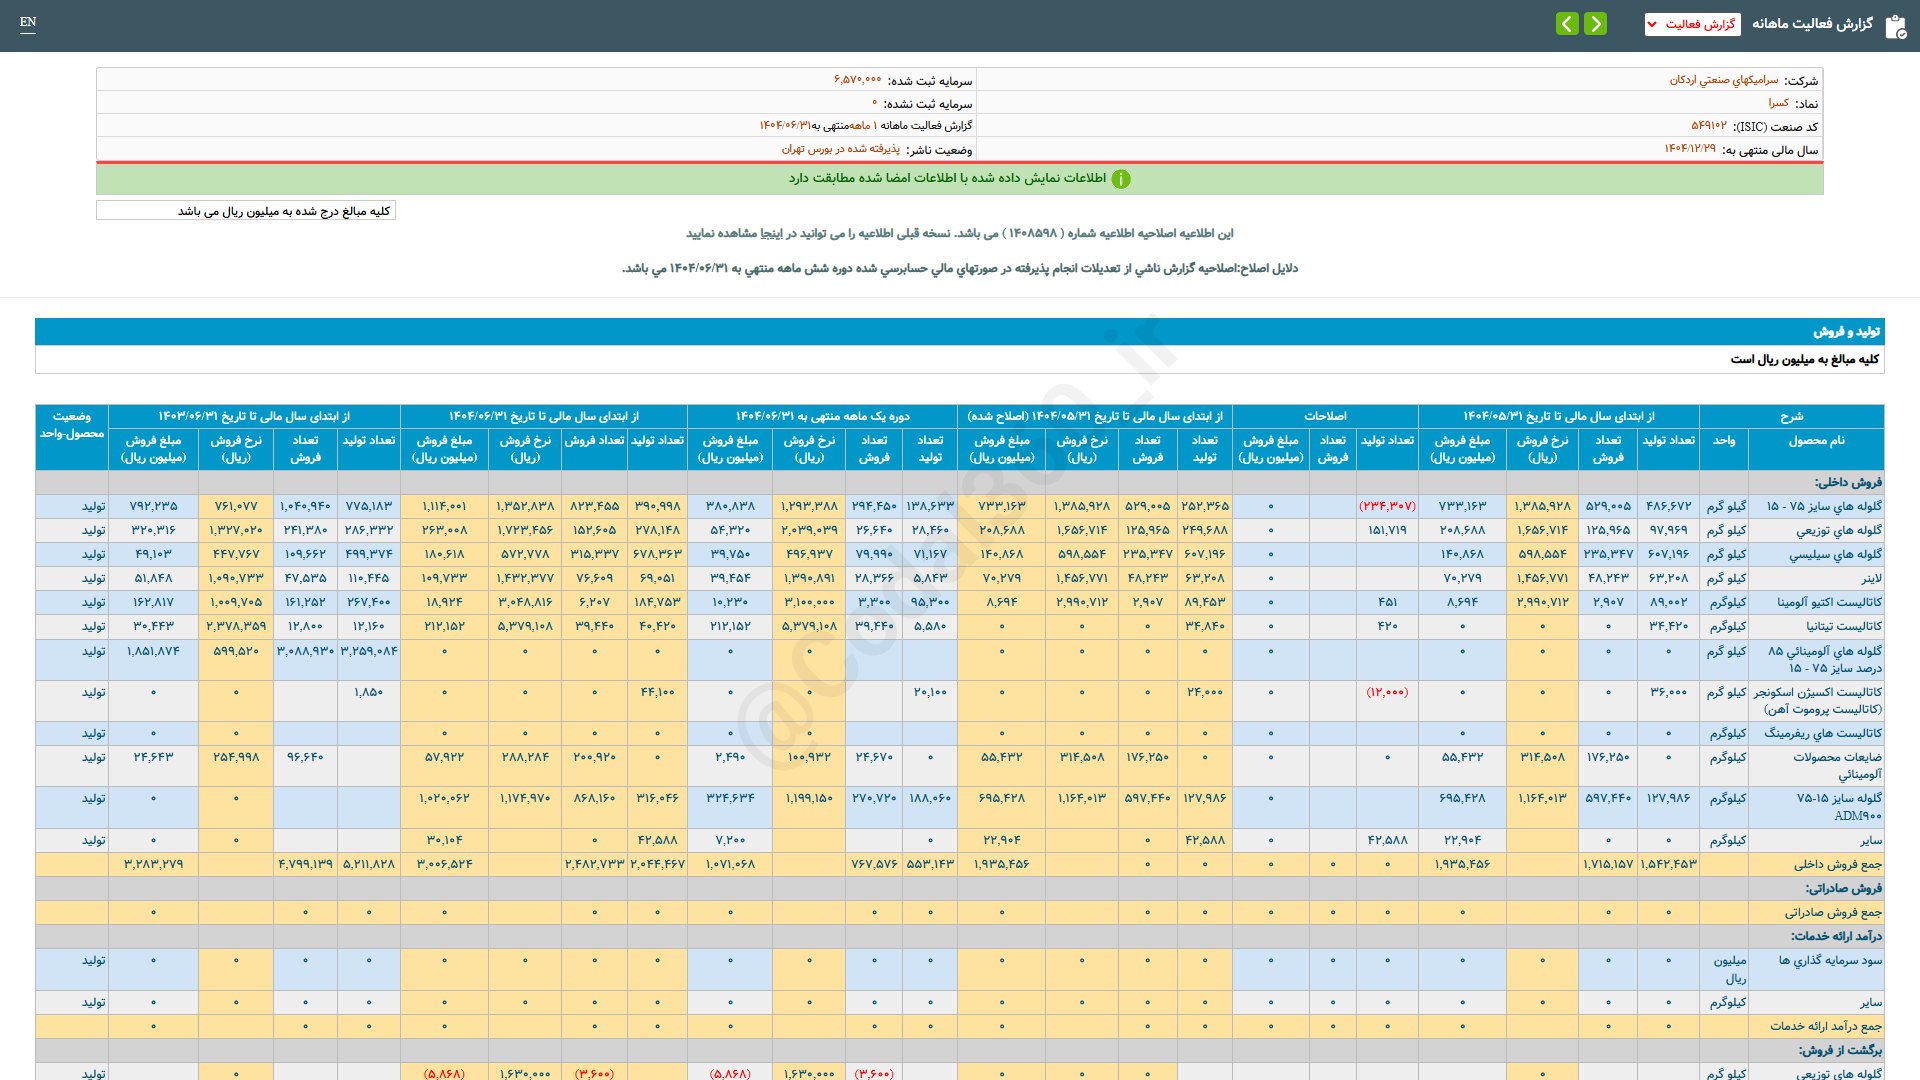Screen dimensions: 1920x1080
Task: Click the million rial amounts note box
Action: (x=246, y=211)
